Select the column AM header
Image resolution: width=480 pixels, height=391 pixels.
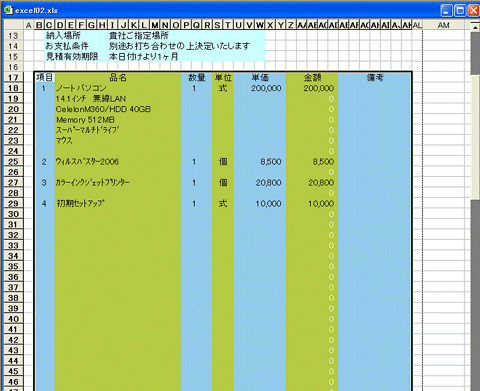tap(443, 25)
